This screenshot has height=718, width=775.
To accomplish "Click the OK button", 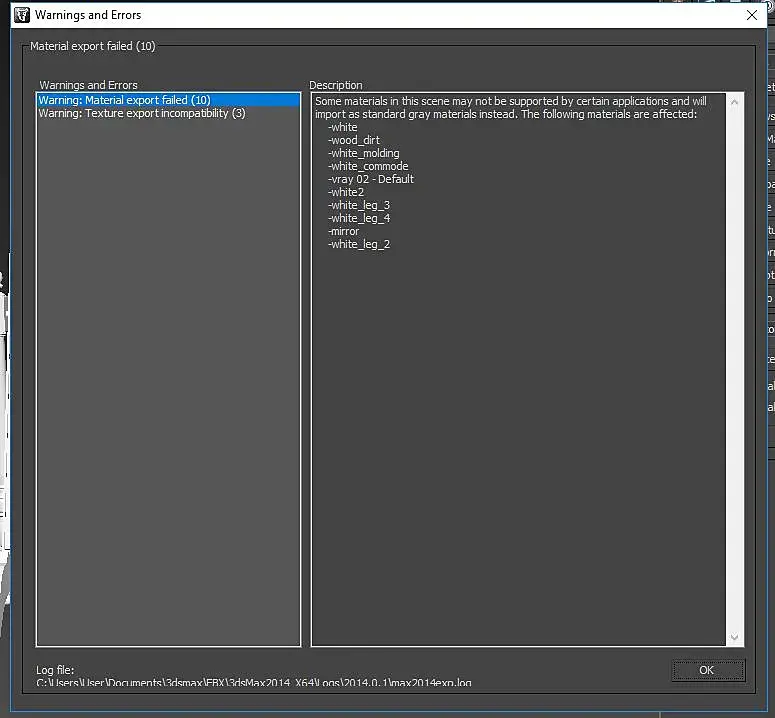I will click(x=708, y=670).
